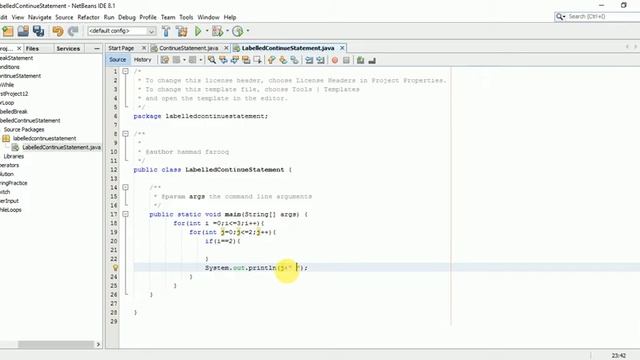Start macro recording with the red circle
The width and height of the screenshot is (640, 360).
335,60
